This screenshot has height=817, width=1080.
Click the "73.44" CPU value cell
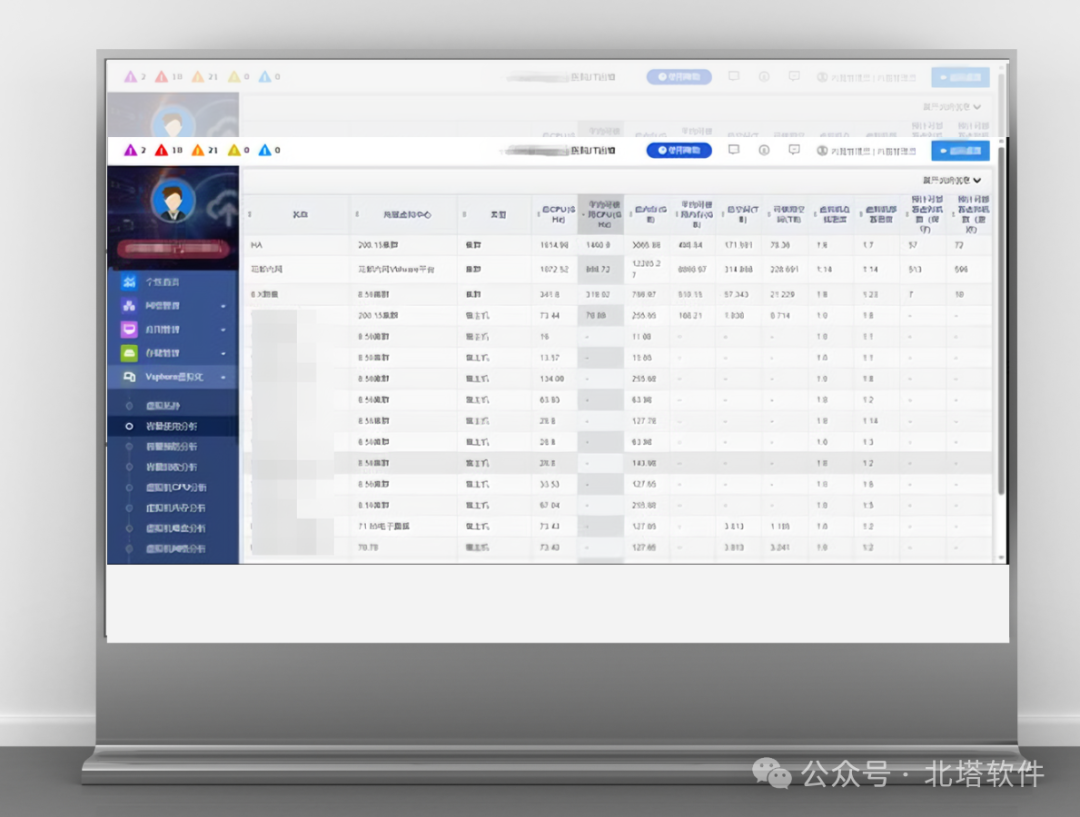point(549,316)
